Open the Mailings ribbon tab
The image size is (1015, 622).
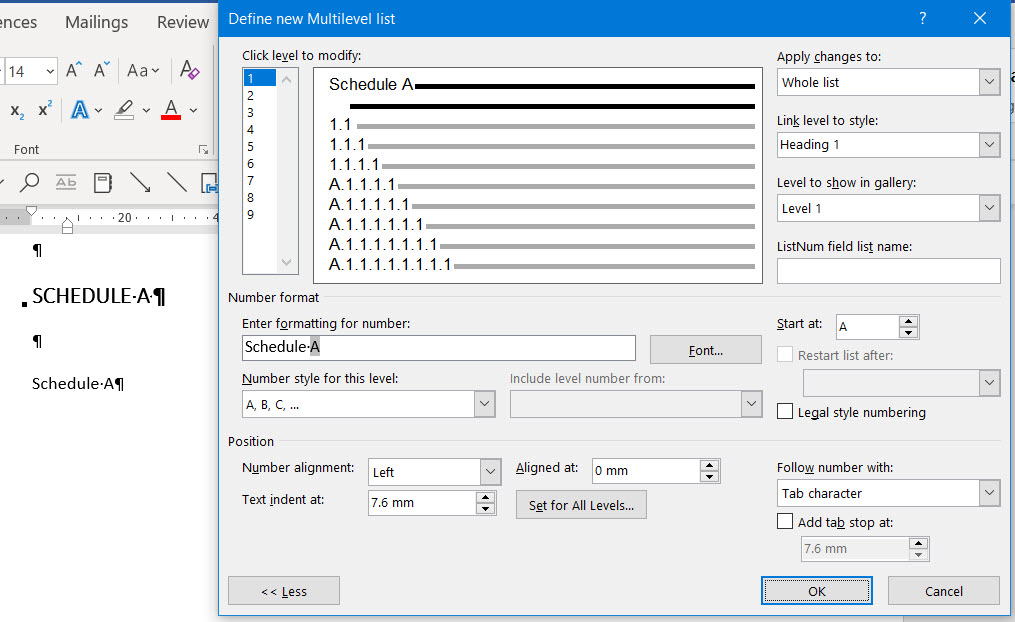96,22
